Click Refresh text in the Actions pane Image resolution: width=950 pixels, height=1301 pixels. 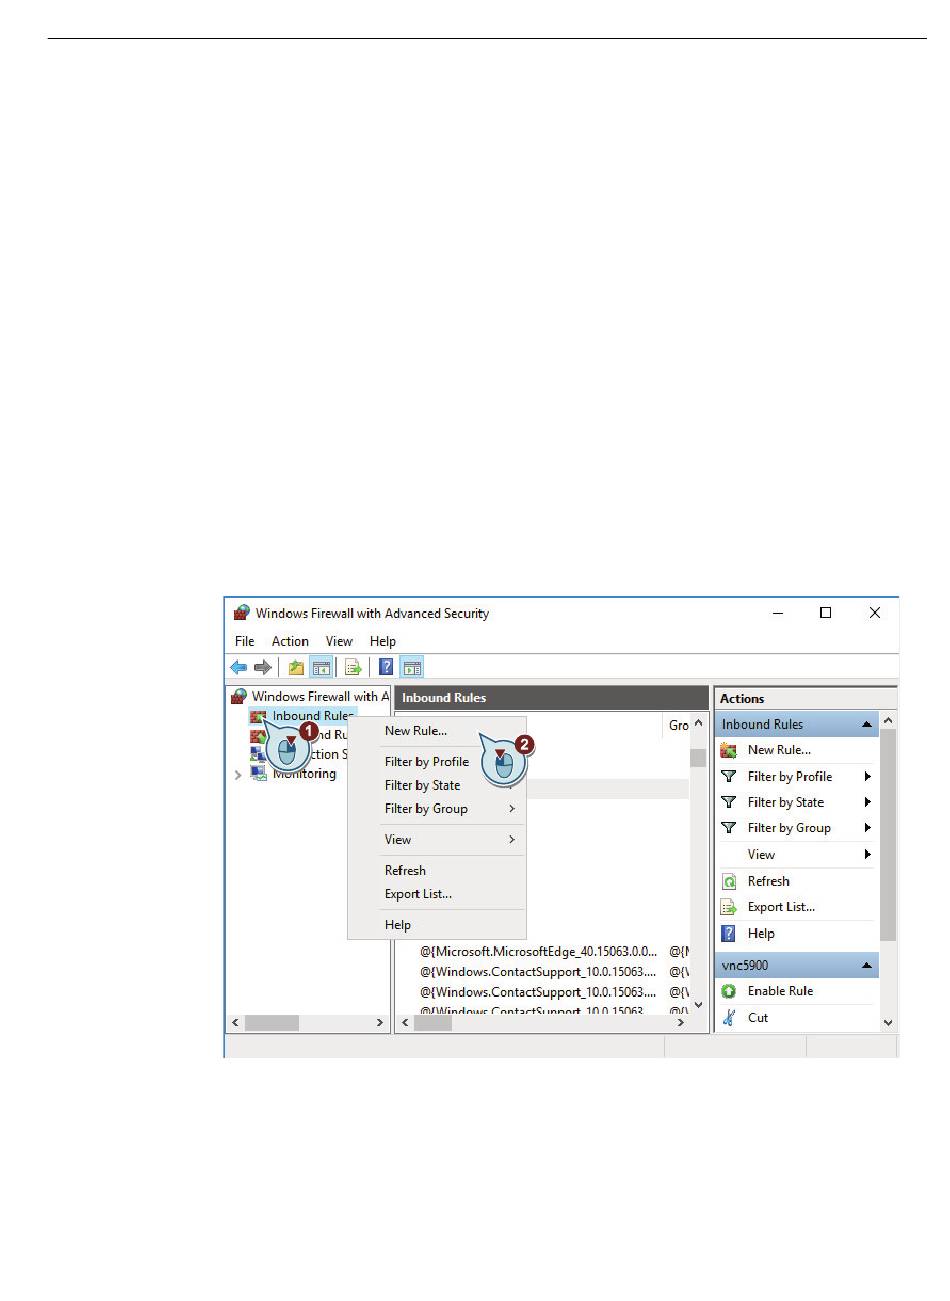pos(768,881)
